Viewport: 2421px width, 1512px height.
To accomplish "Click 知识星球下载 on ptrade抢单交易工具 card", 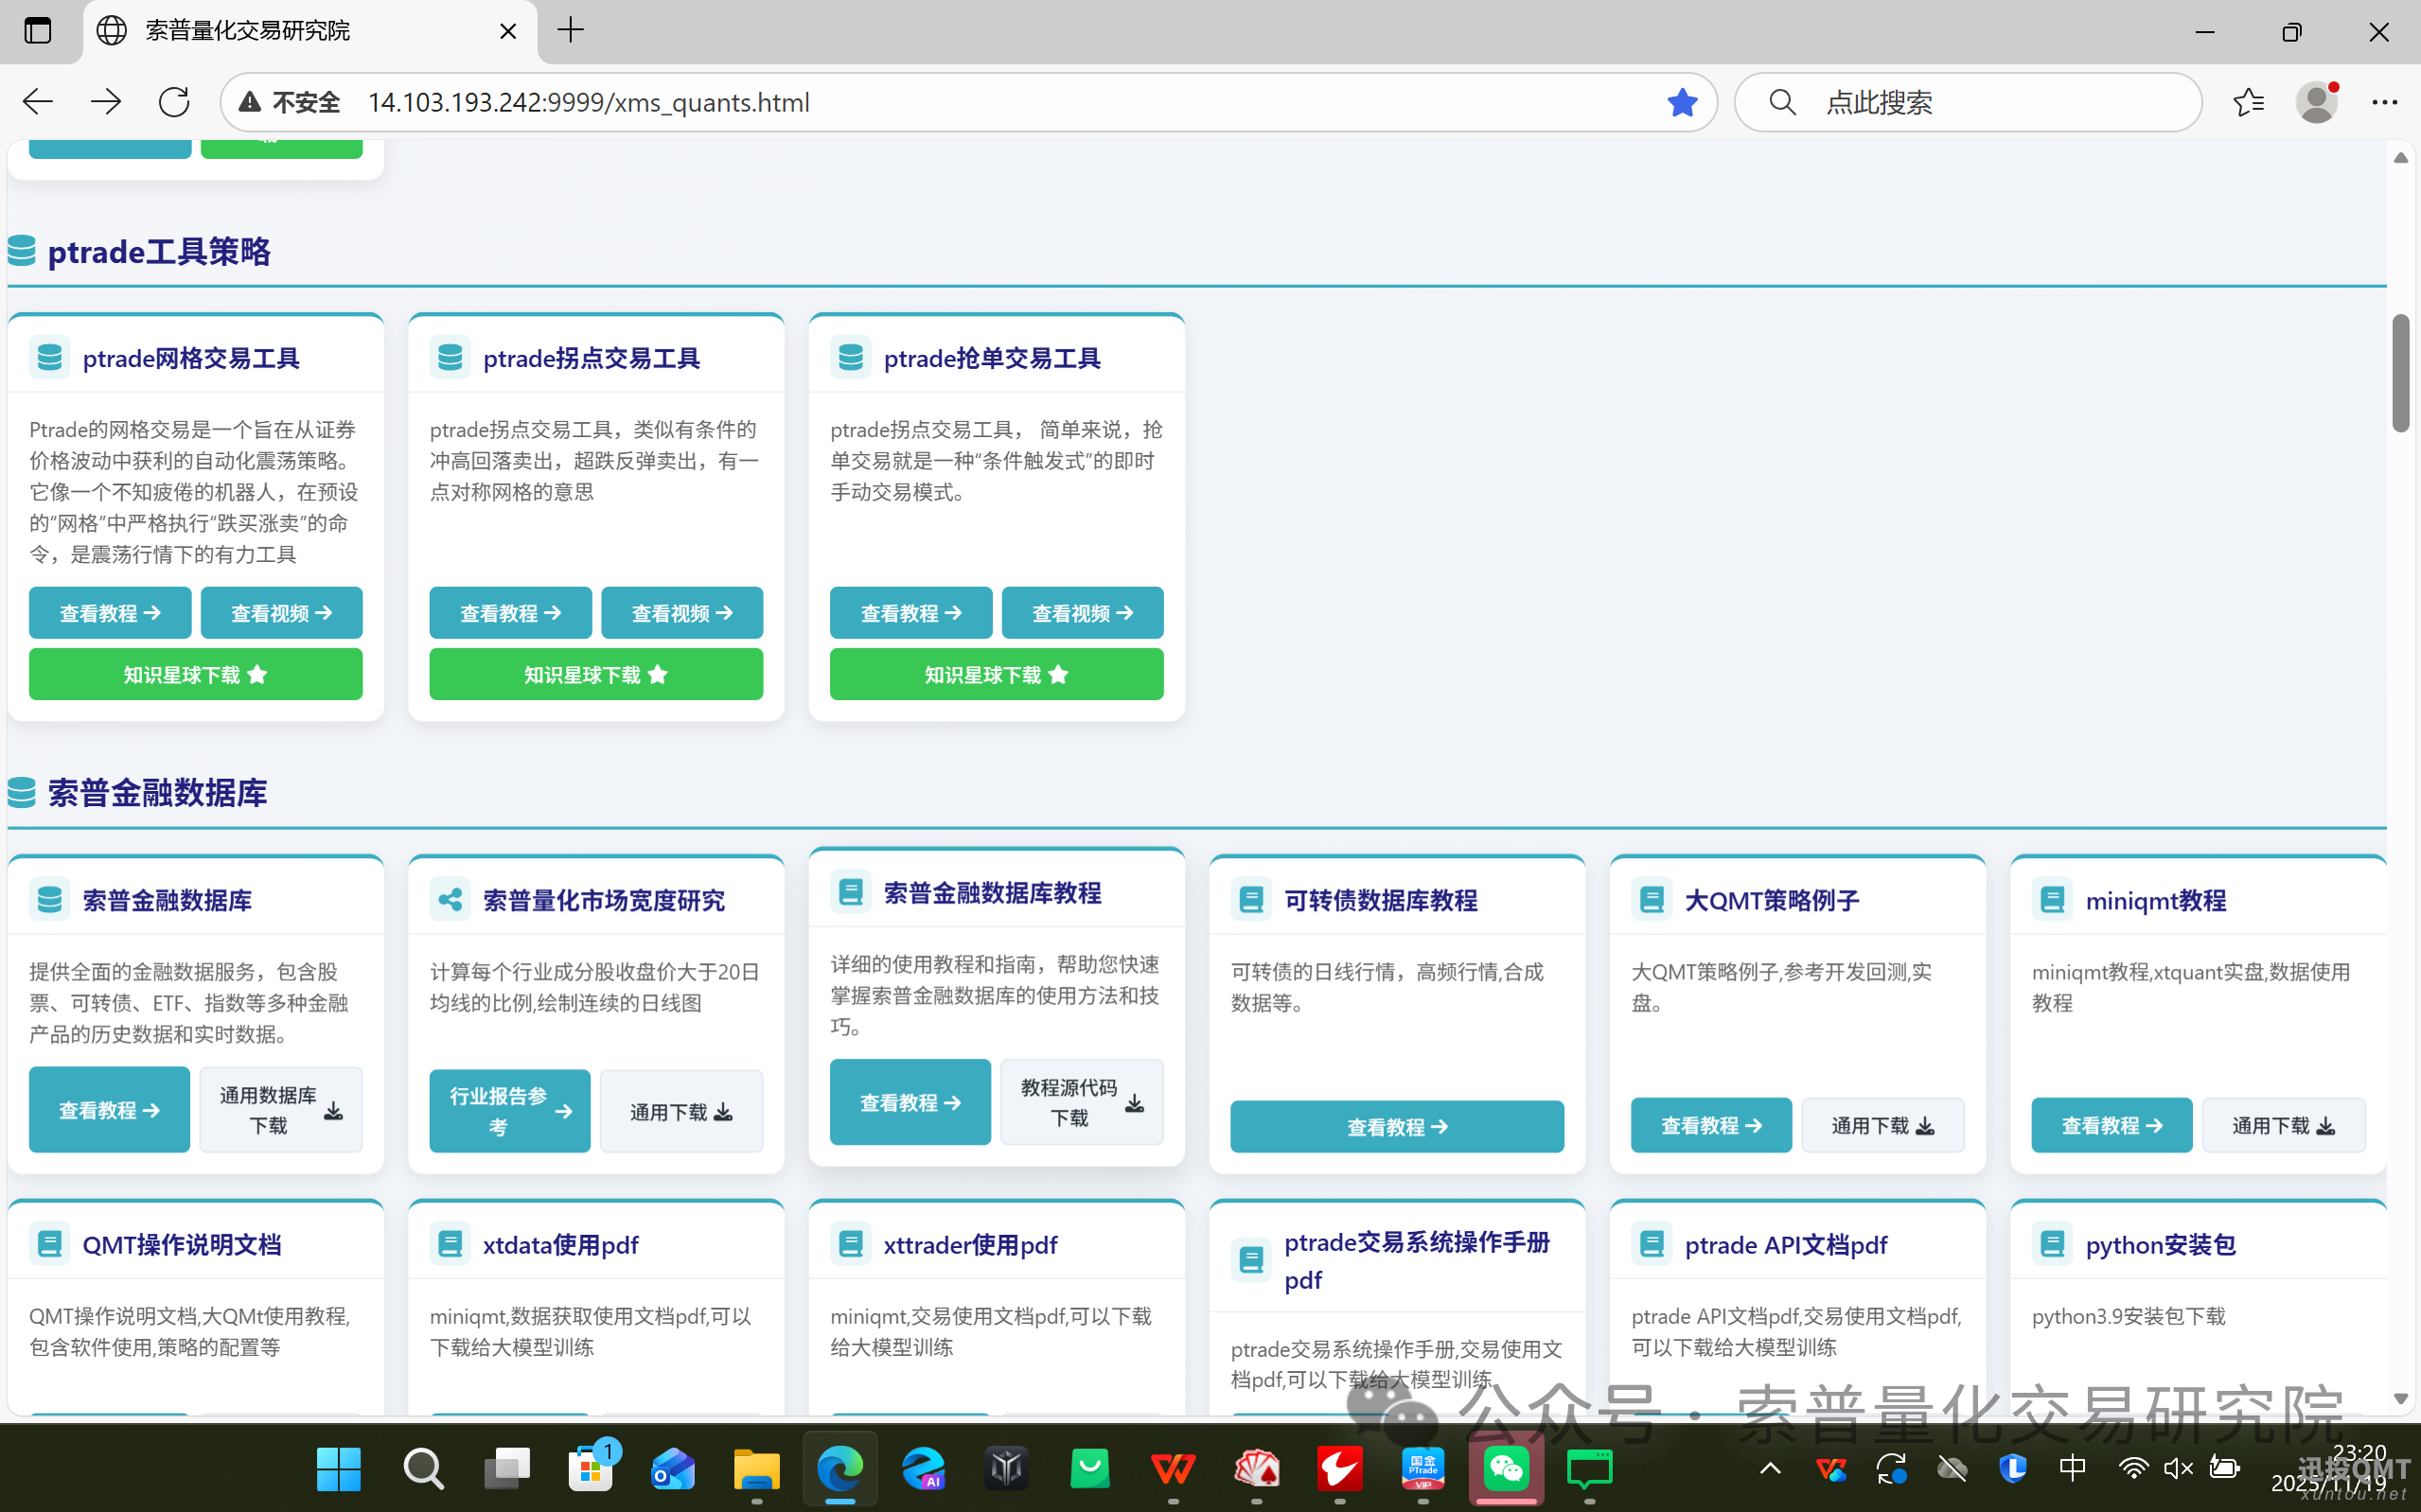I will click(995, 674).
